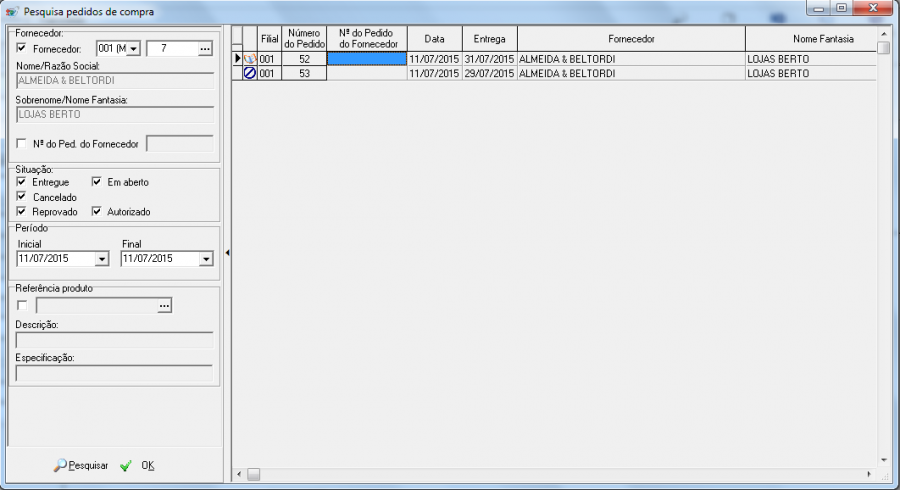Open the Fornecedor branch 001 dropdown

[133, 48]
